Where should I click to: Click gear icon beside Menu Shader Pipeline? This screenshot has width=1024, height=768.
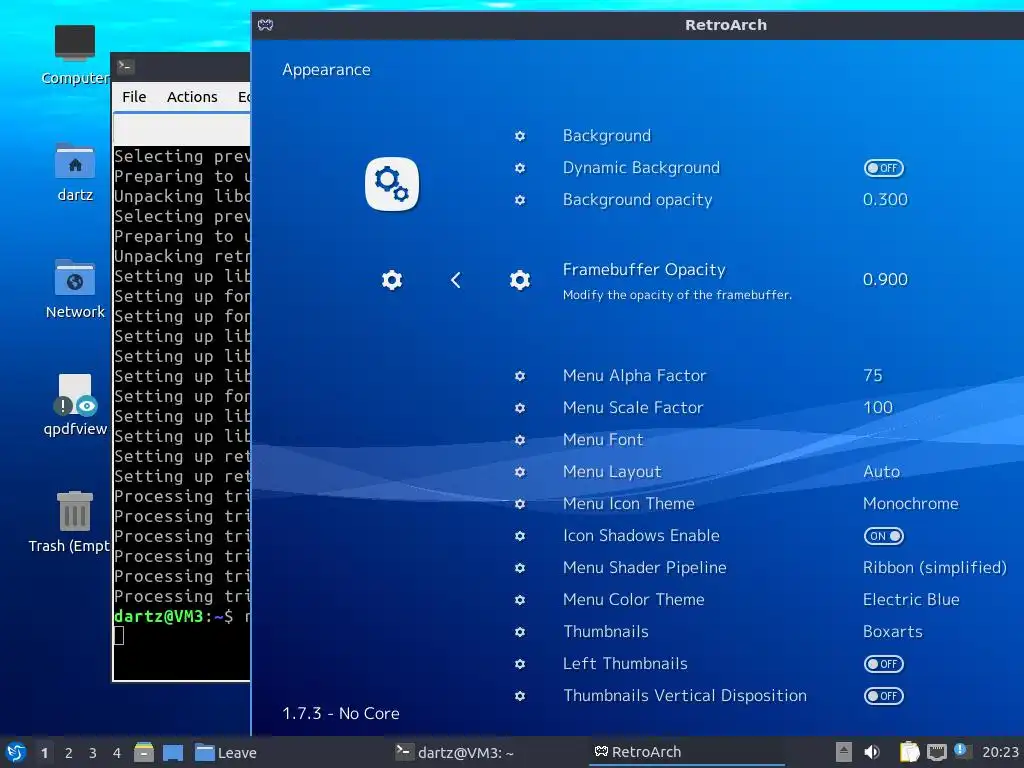tap(520, 568)
